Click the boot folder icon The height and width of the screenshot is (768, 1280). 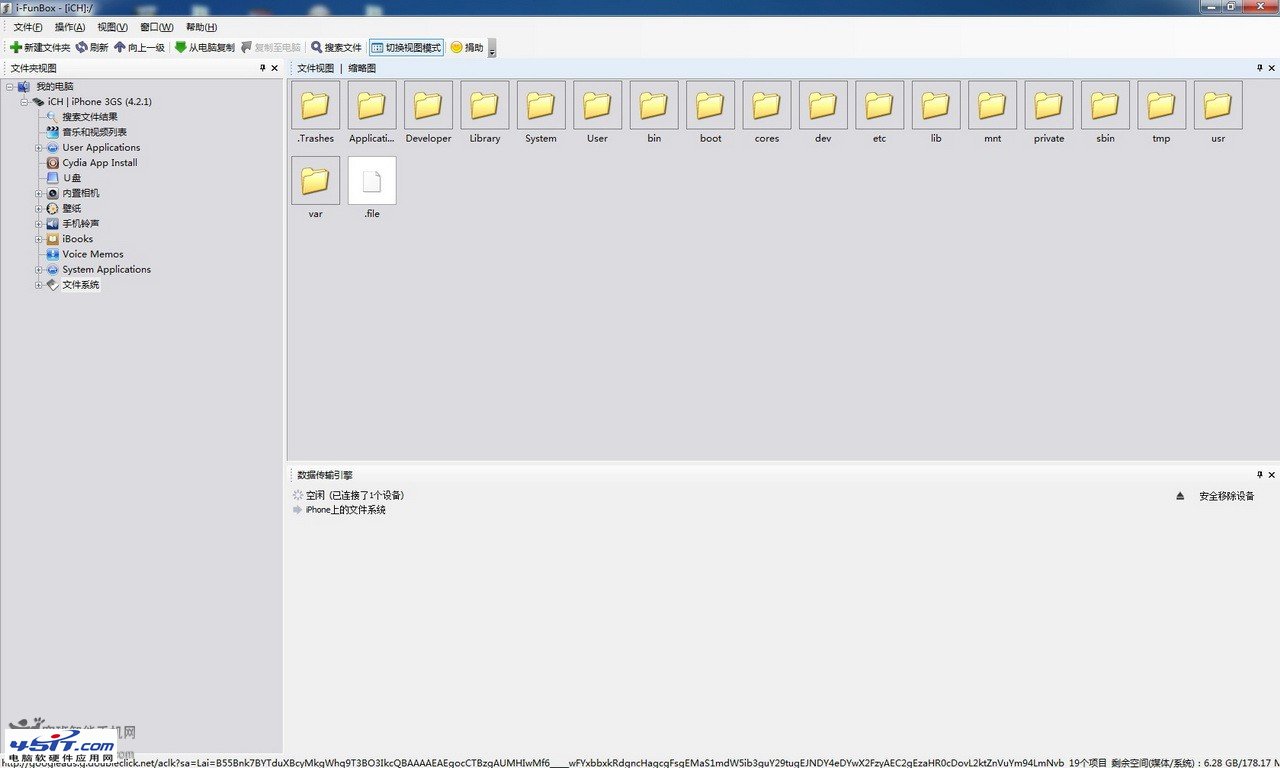click(710, 105)
